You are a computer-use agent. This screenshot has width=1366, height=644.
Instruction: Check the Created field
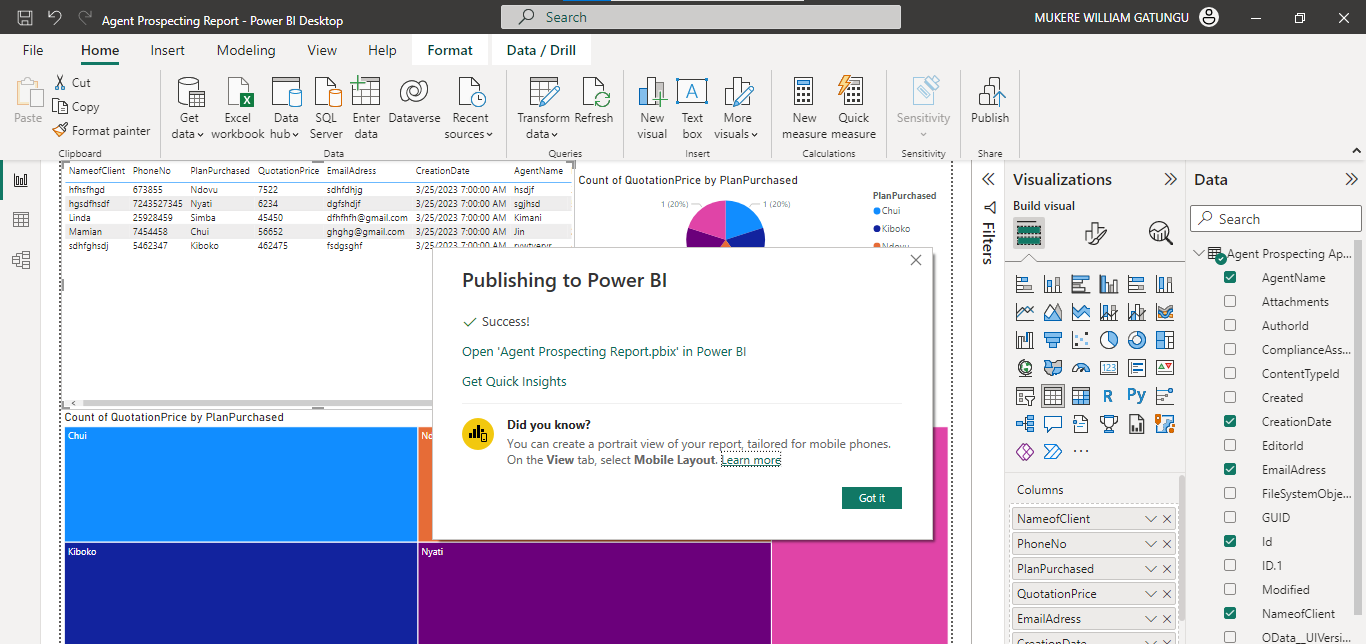[1230, 398]
